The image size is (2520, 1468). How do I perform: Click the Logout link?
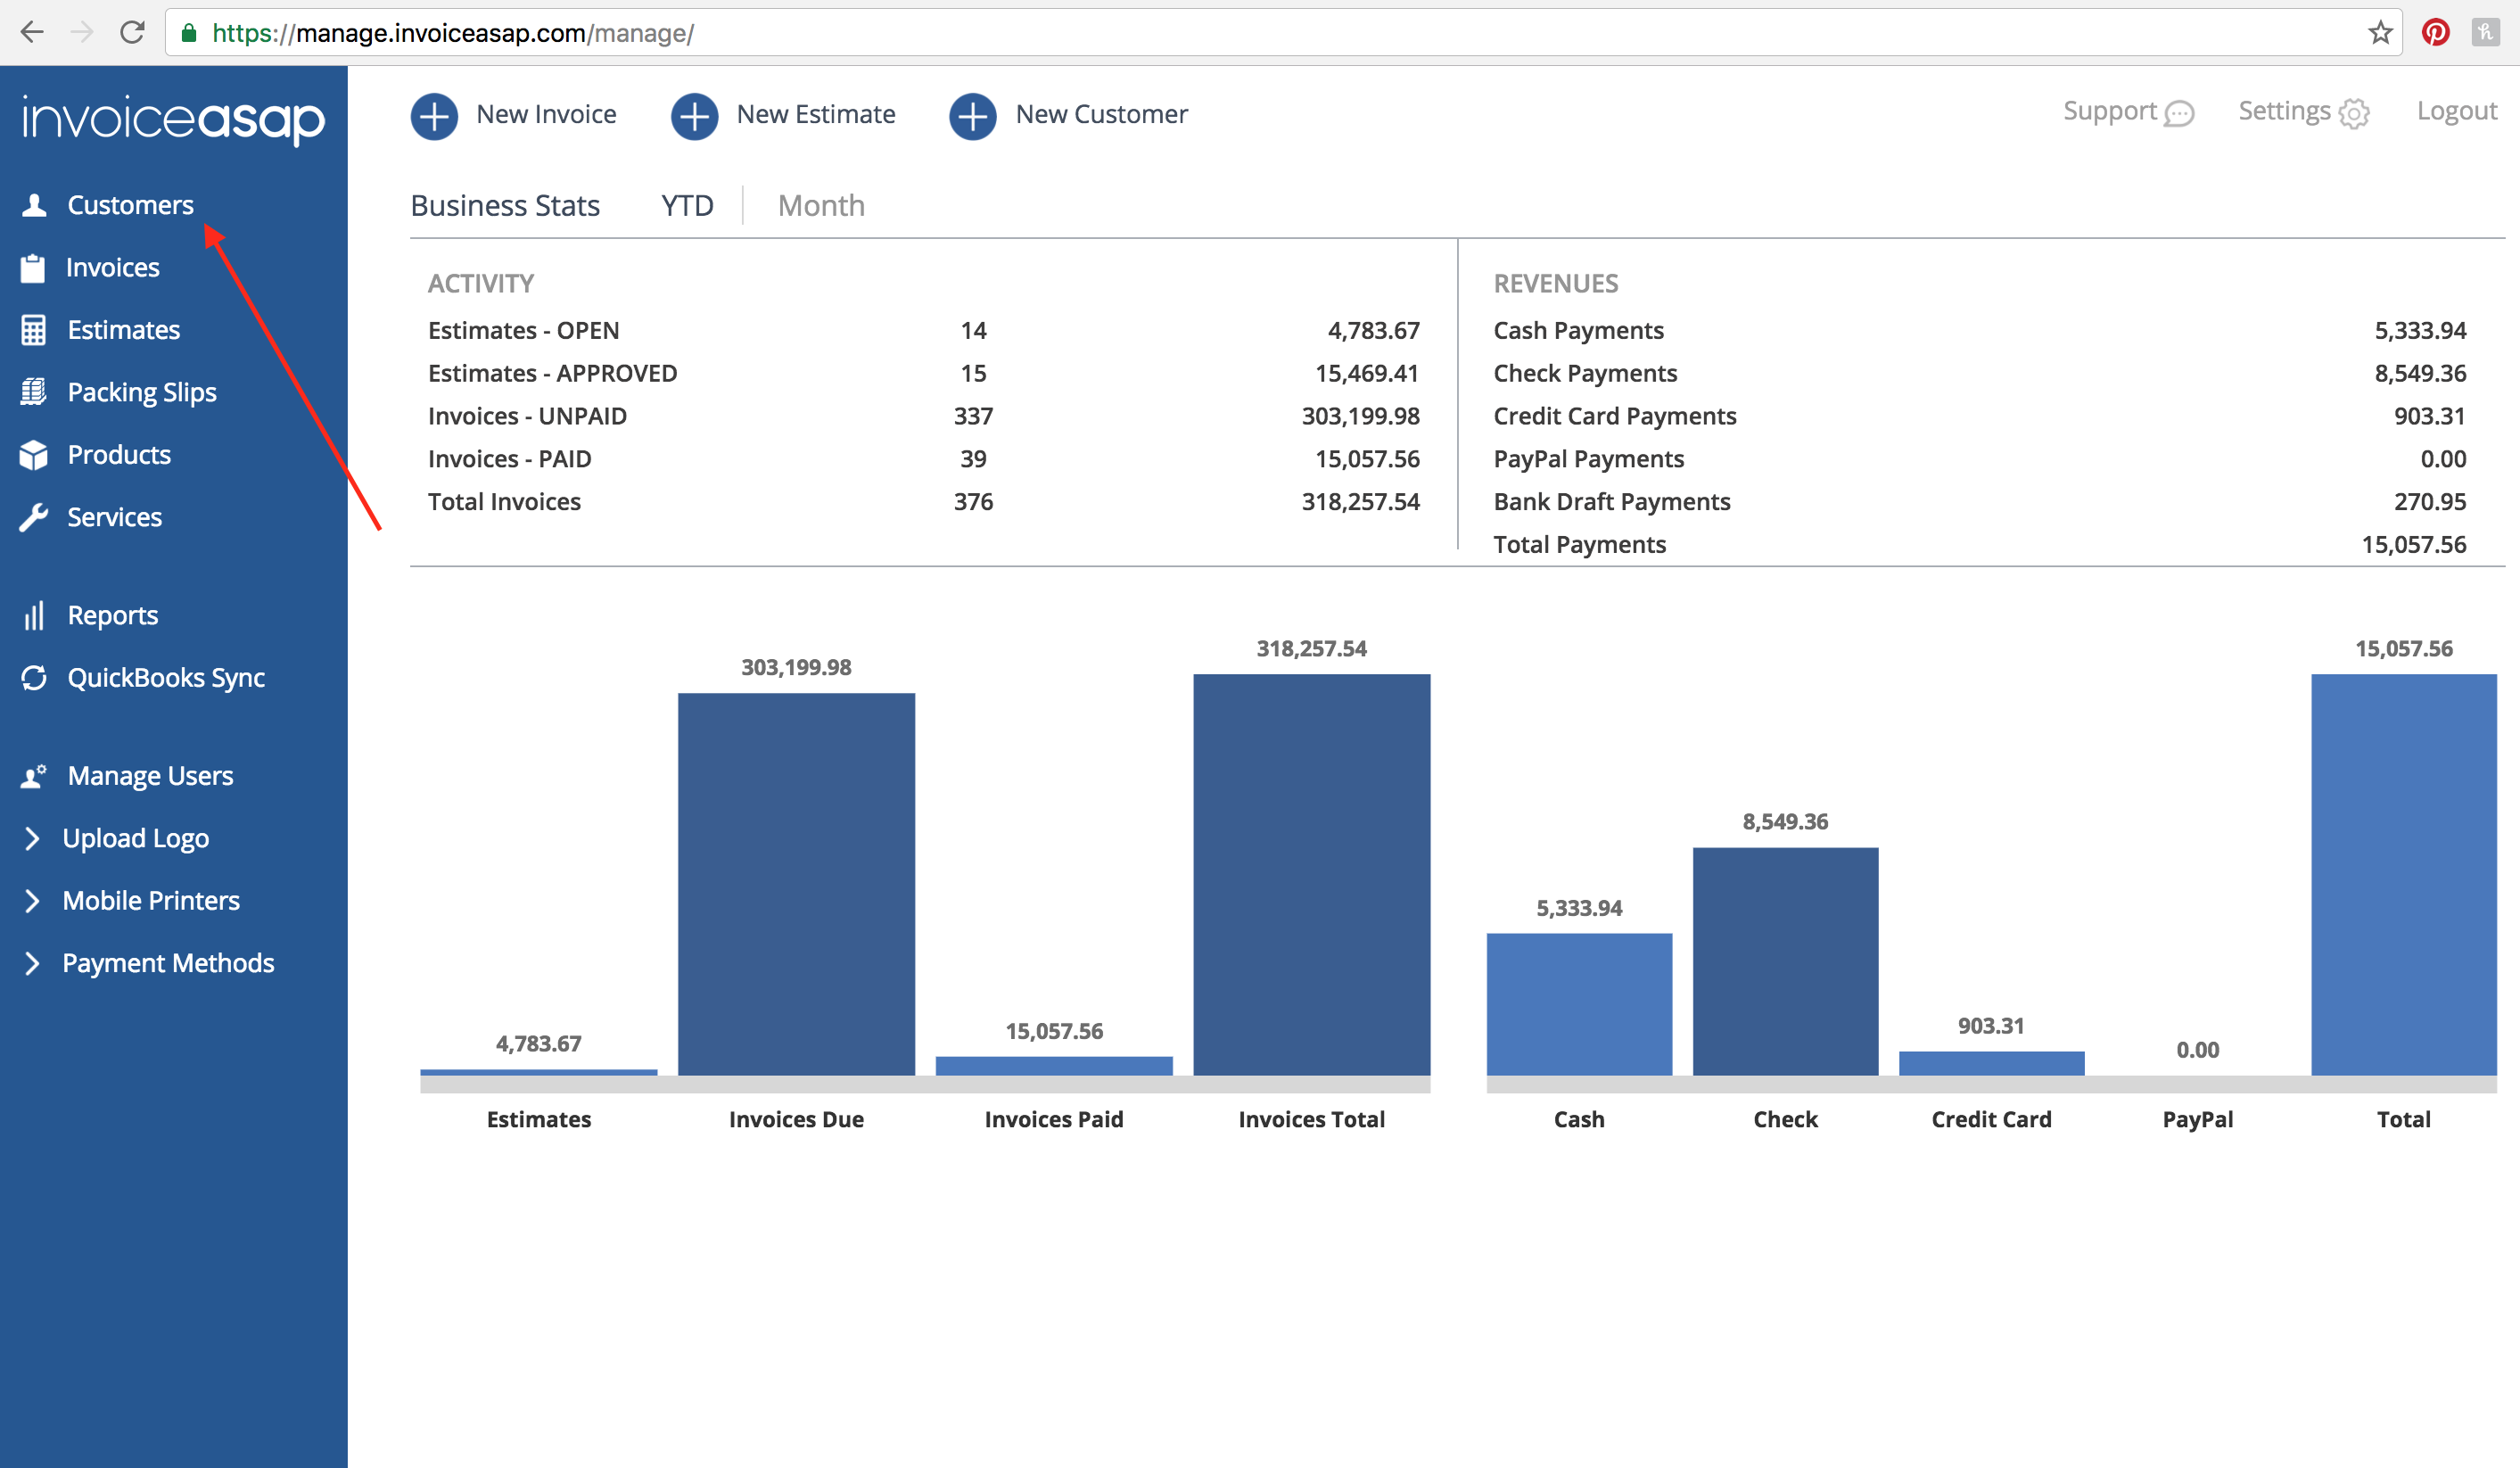(2456, 111)
